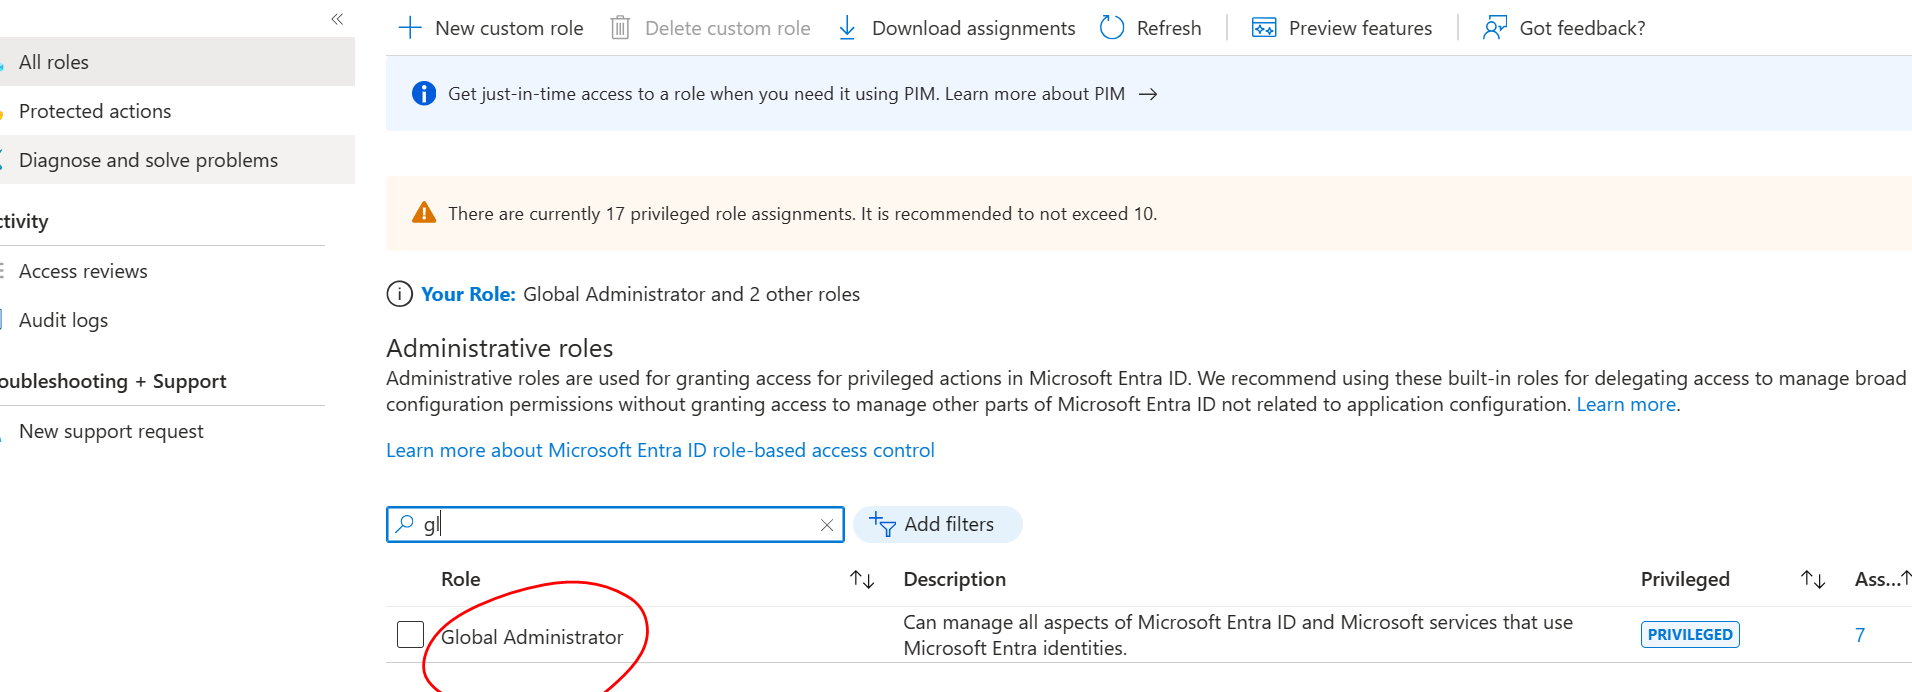
Task: Open the Global Administrator role
Action: (532, 637)
